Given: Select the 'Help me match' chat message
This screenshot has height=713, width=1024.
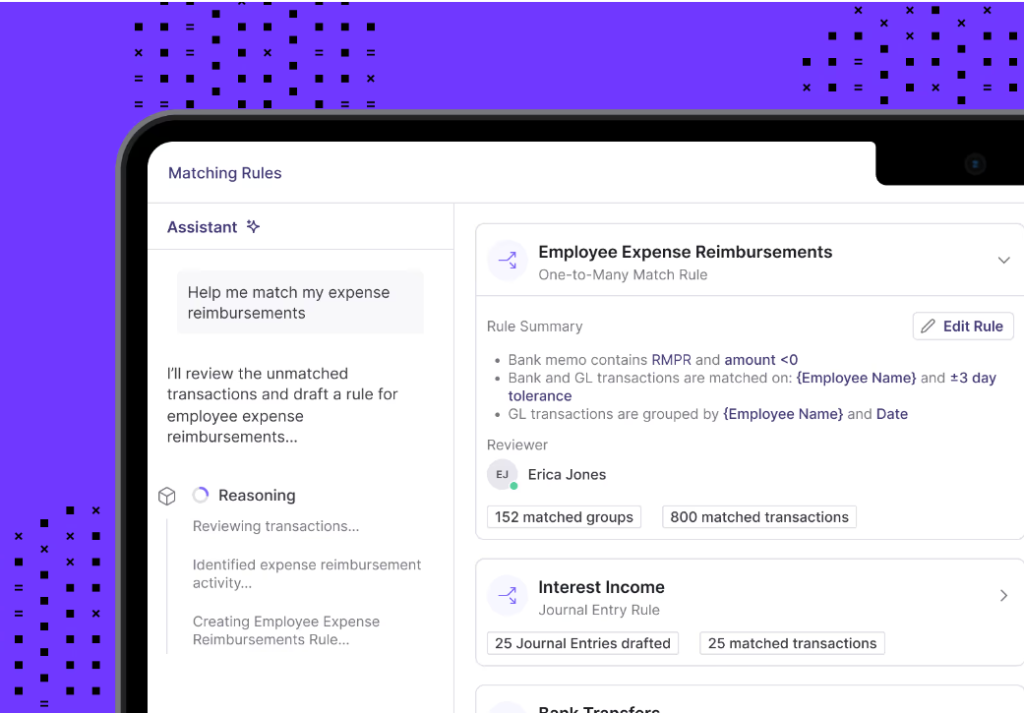Looking at the screenshot, I should click(x=300, y=302).
